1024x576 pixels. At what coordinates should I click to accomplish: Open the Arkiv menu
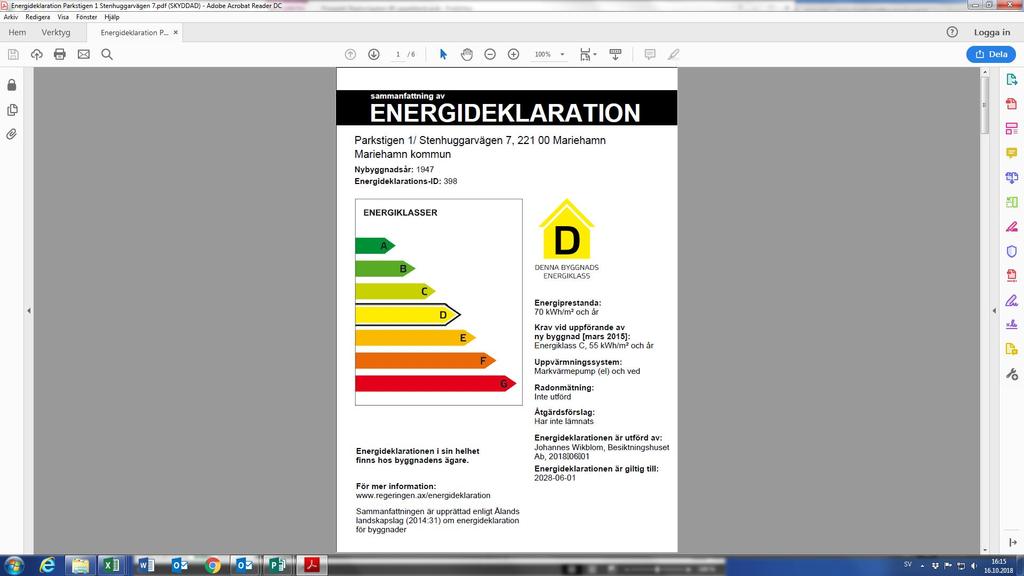coord(11,17)
